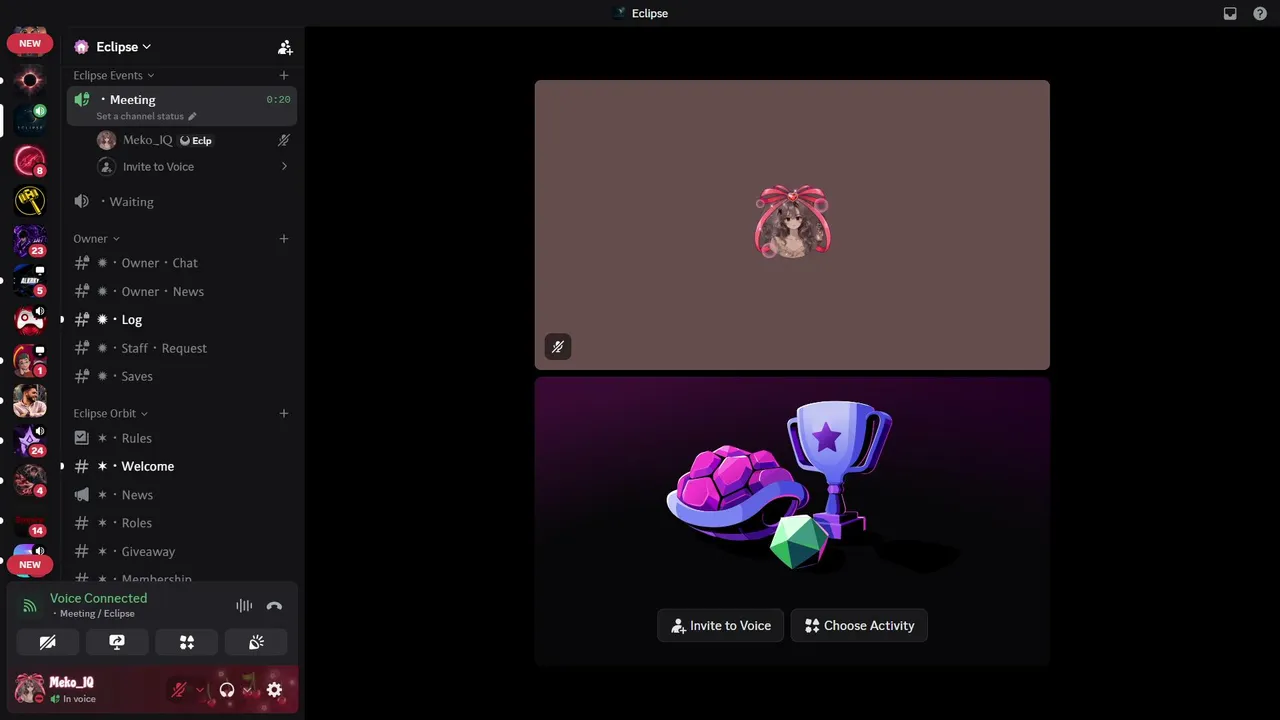Open the News announcement channel
Screen dimensions: 1280x720
(182, 495)
